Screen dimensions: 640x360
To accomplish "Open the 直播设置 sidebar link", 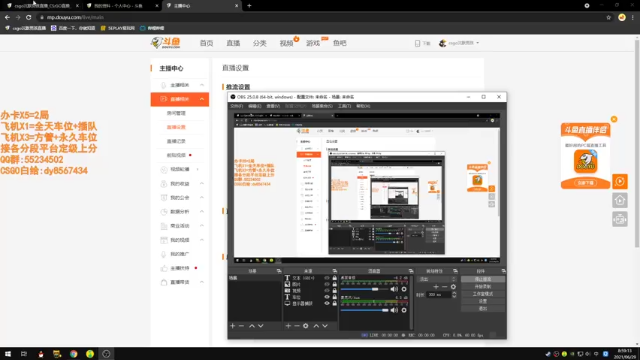I will tap(176, 127).
